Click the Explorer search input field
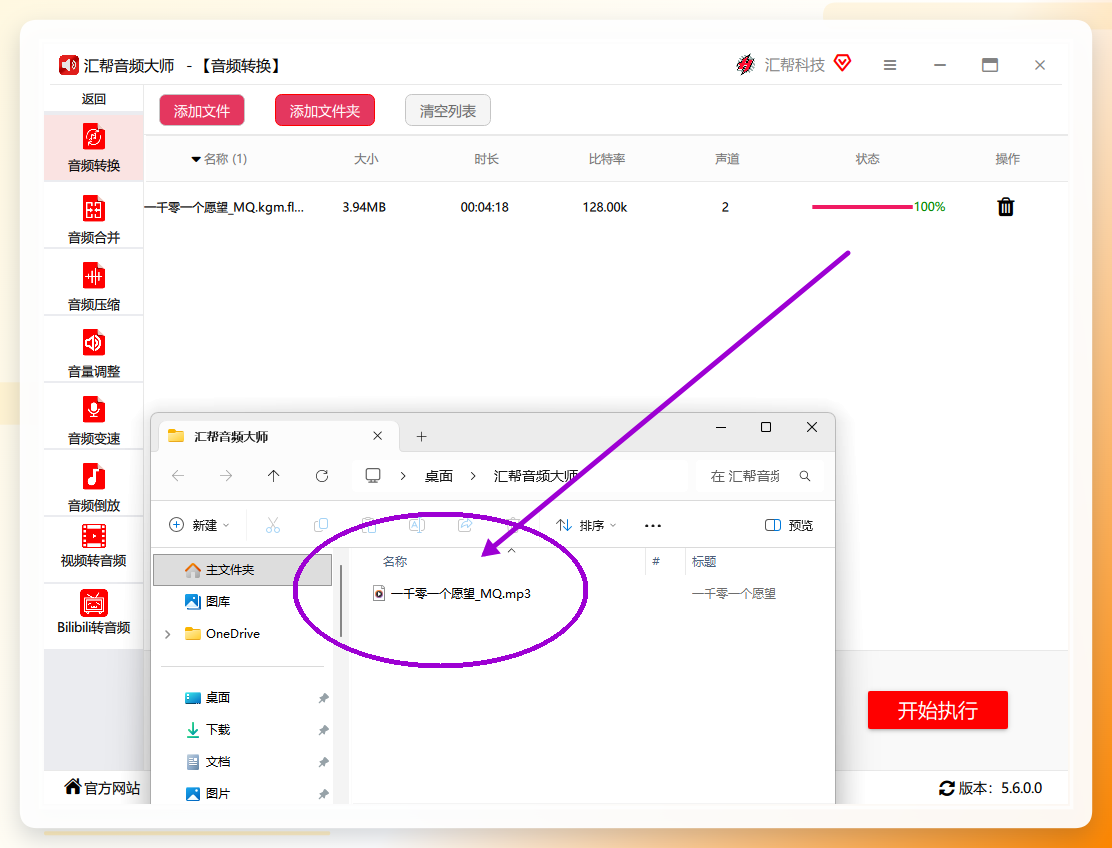This screenshot has width=1112, height=848. pos(744,476)
